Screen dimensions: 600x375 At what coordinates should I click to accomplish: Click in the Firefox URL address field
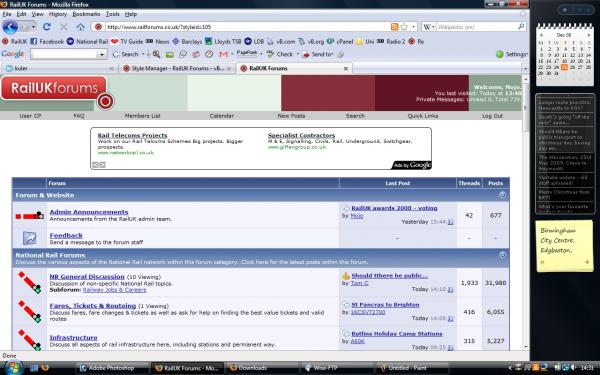[x=245, y=27]
